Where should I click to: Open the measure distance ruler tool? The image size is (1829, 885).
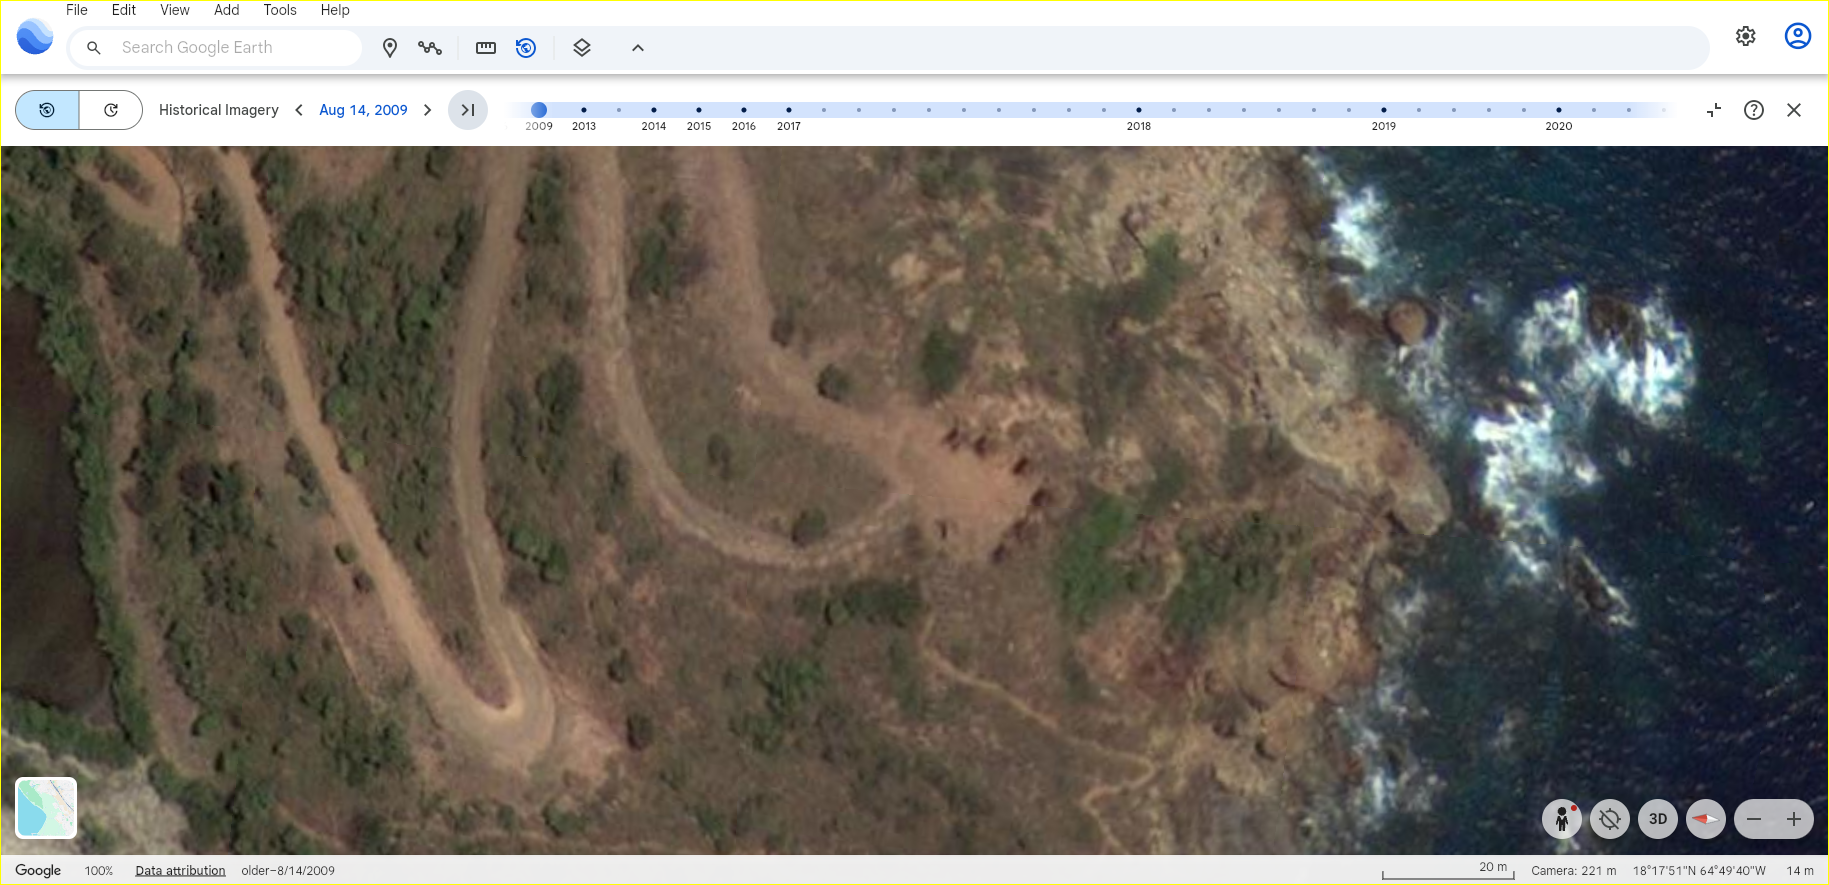click(x=486, y=48)
